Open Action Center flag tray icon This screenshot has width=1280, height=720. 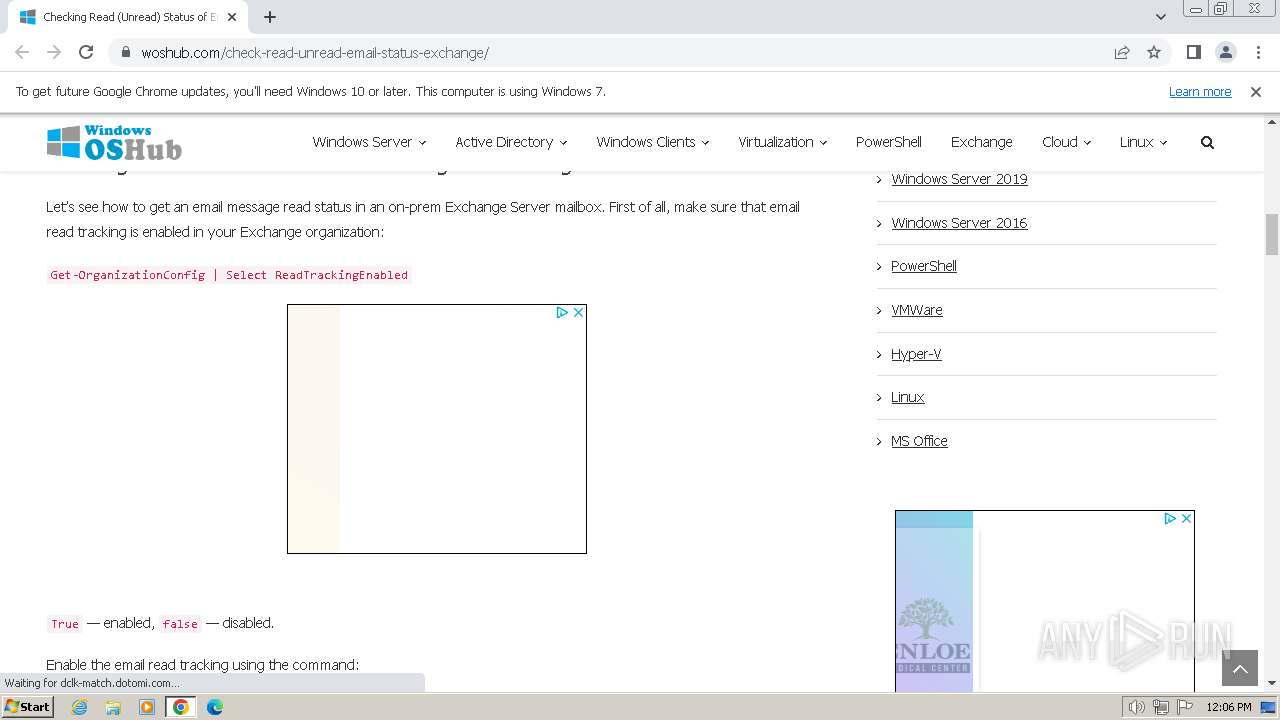click(x=1185, y=707)
